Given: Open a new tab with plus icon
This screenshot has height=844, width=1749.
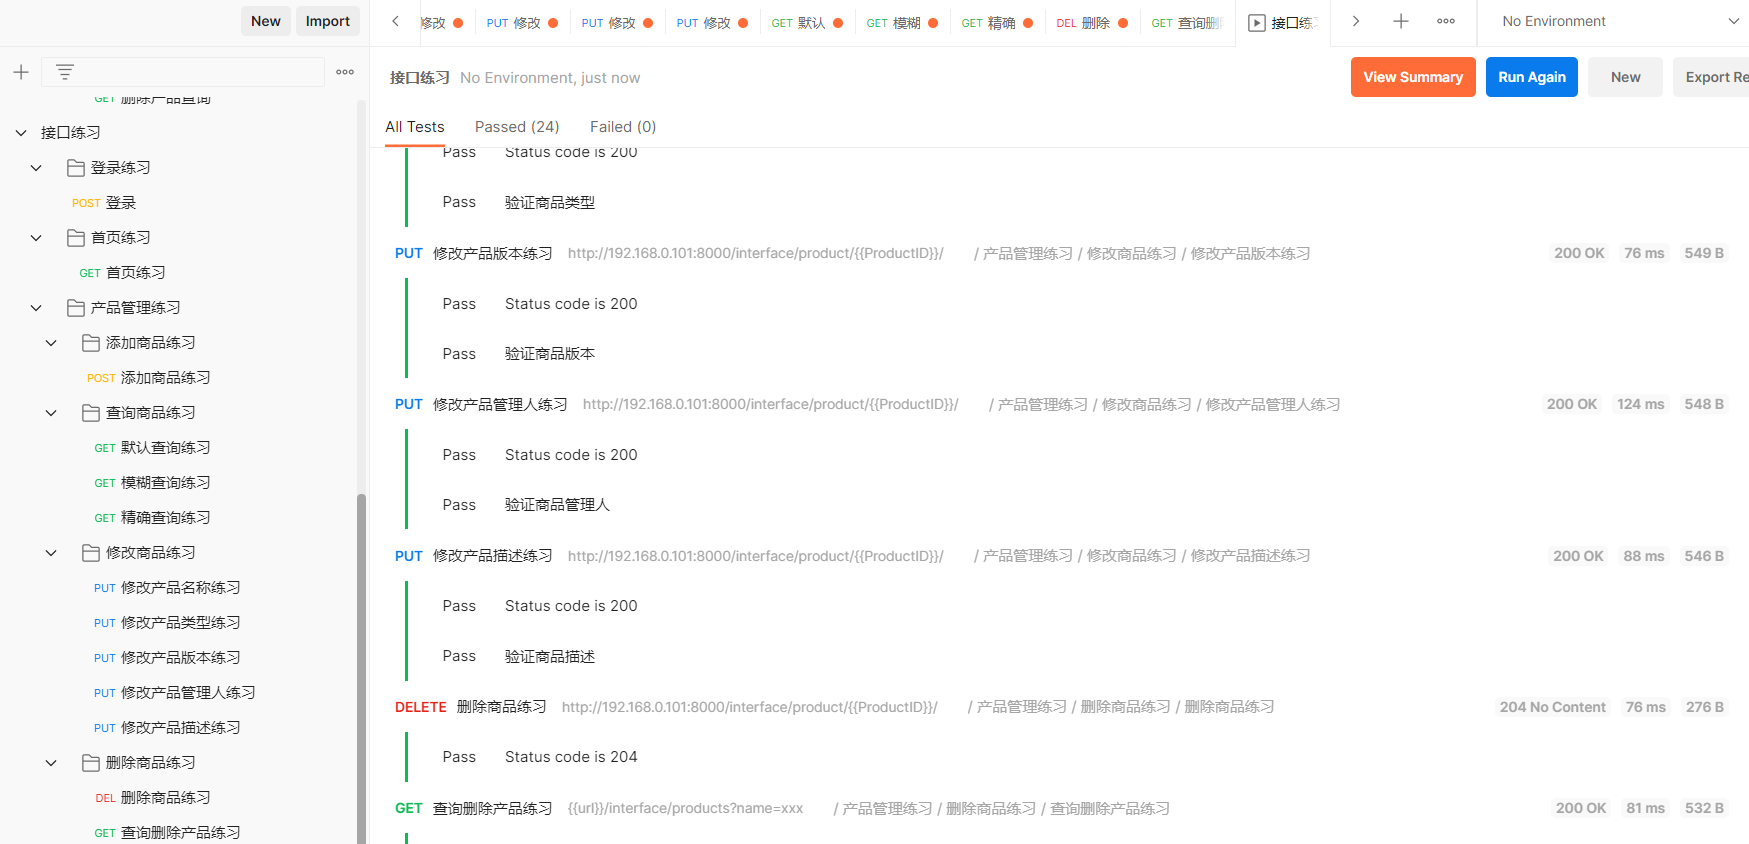Looking at the screenshot, I should 1401,21.
